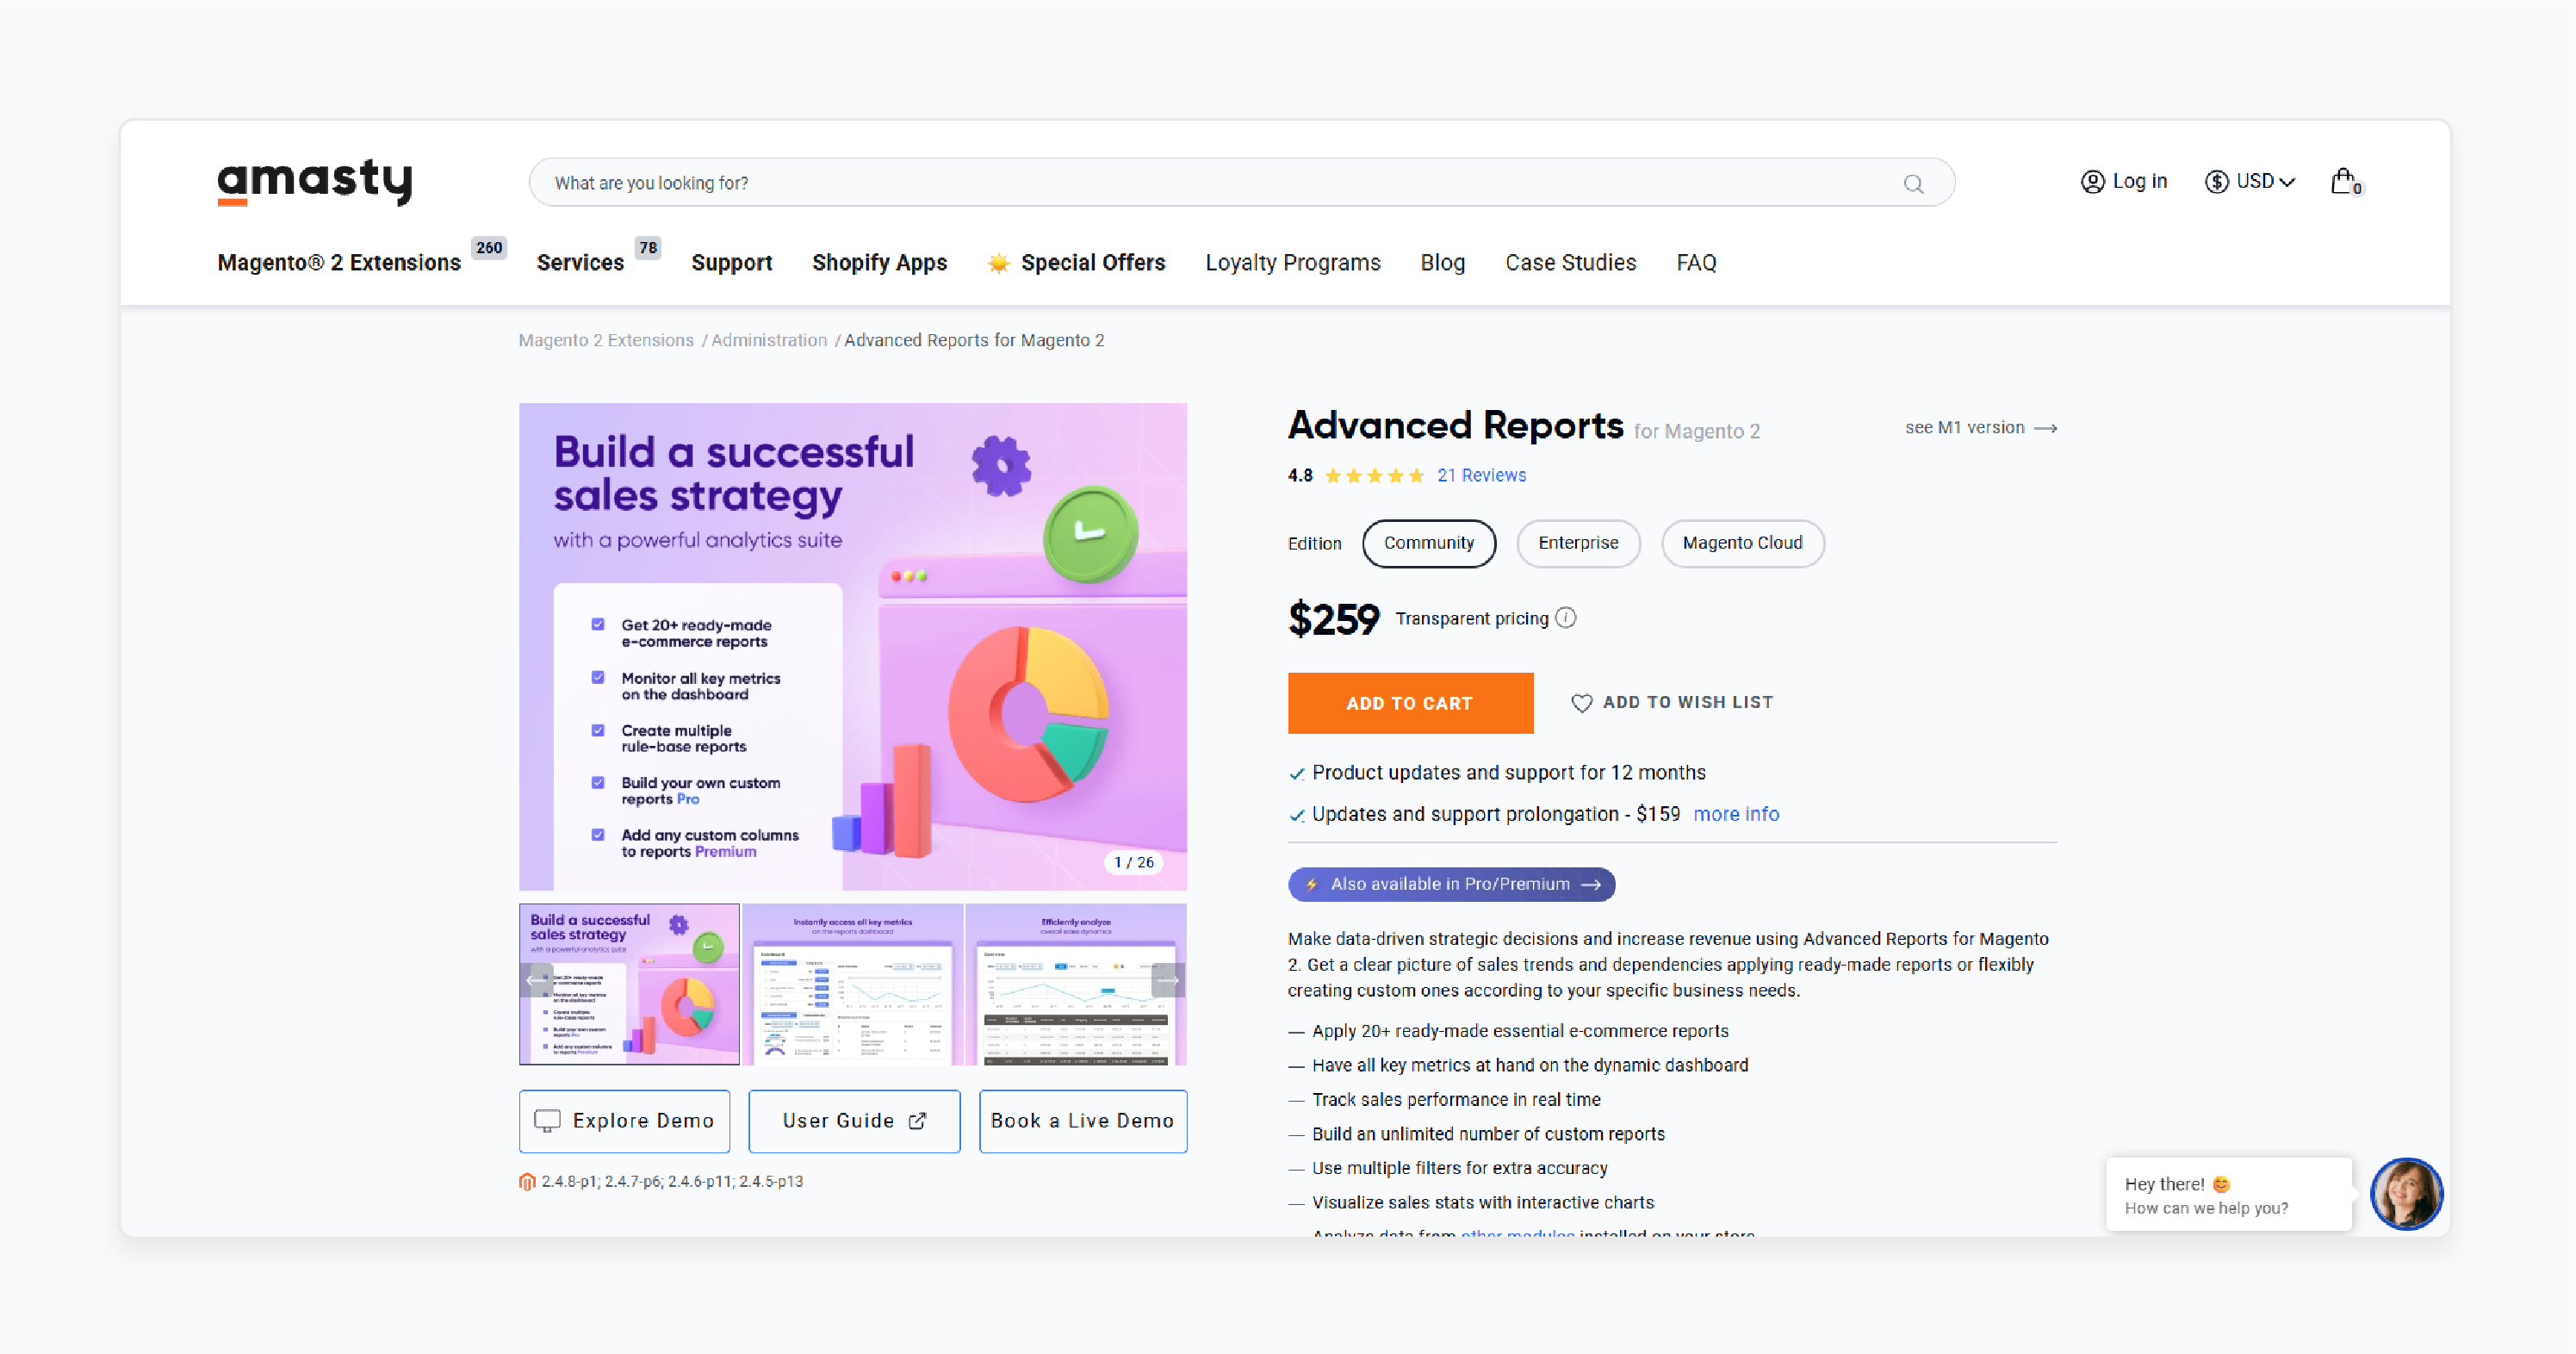Open the FAQ page
The height and width of the screenshot is (1354, 2576).
click(1696, 263)
